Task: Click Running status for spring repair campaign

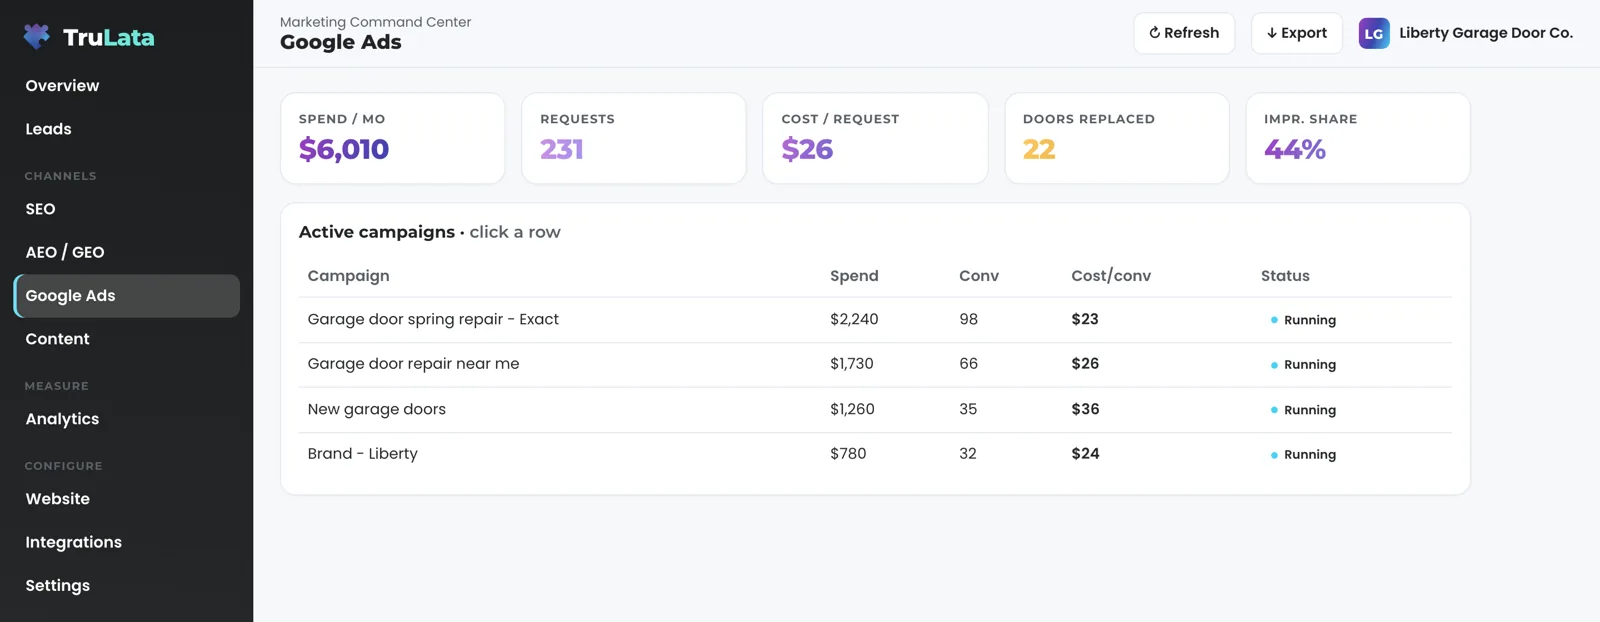Action: pyautogui.click(x=1303, y=320)
